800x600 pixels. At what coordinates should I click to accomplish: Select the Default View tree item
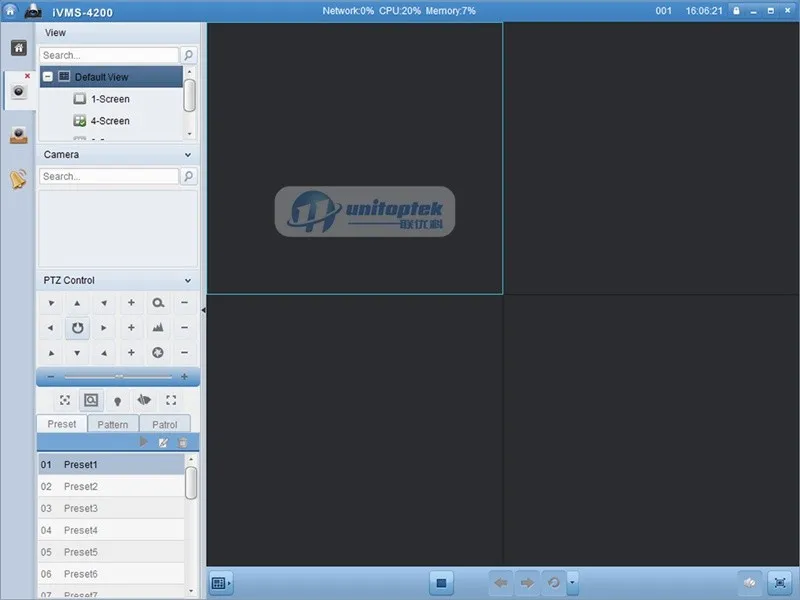(x=111, y=77)
